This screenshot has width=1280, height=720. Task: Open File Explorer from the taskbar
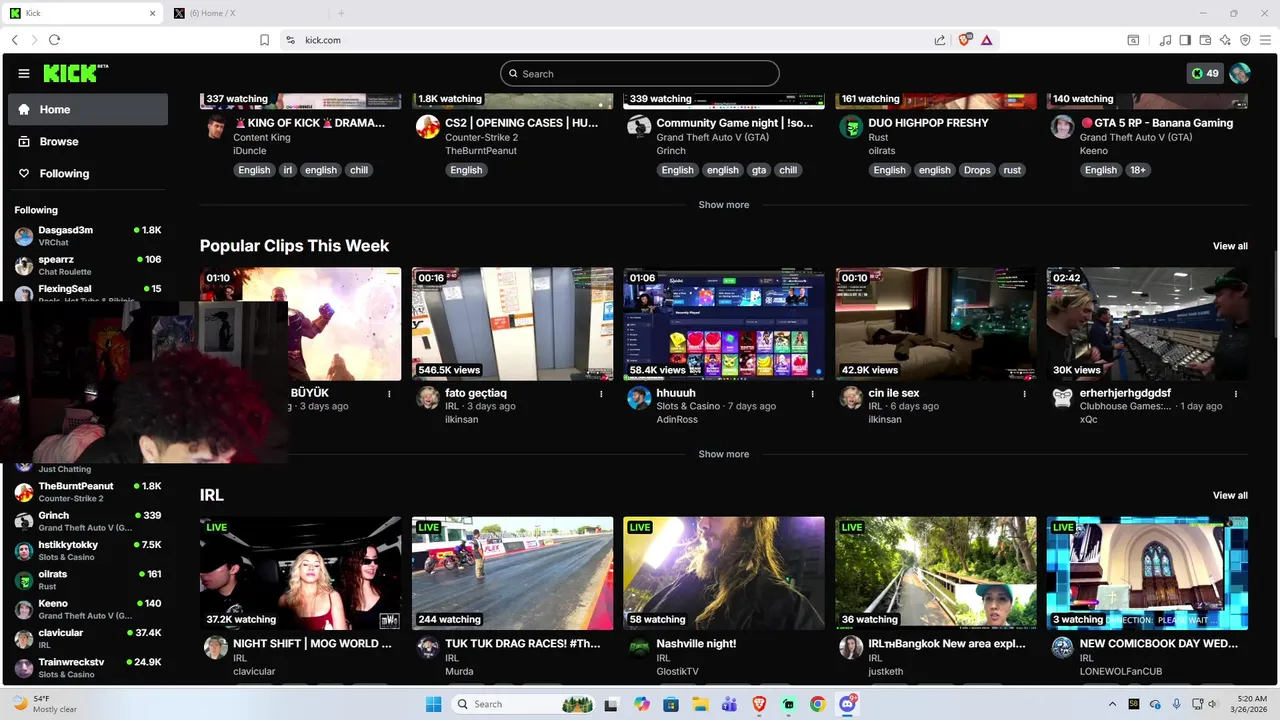pyautogui.click(x=700, y=704)
